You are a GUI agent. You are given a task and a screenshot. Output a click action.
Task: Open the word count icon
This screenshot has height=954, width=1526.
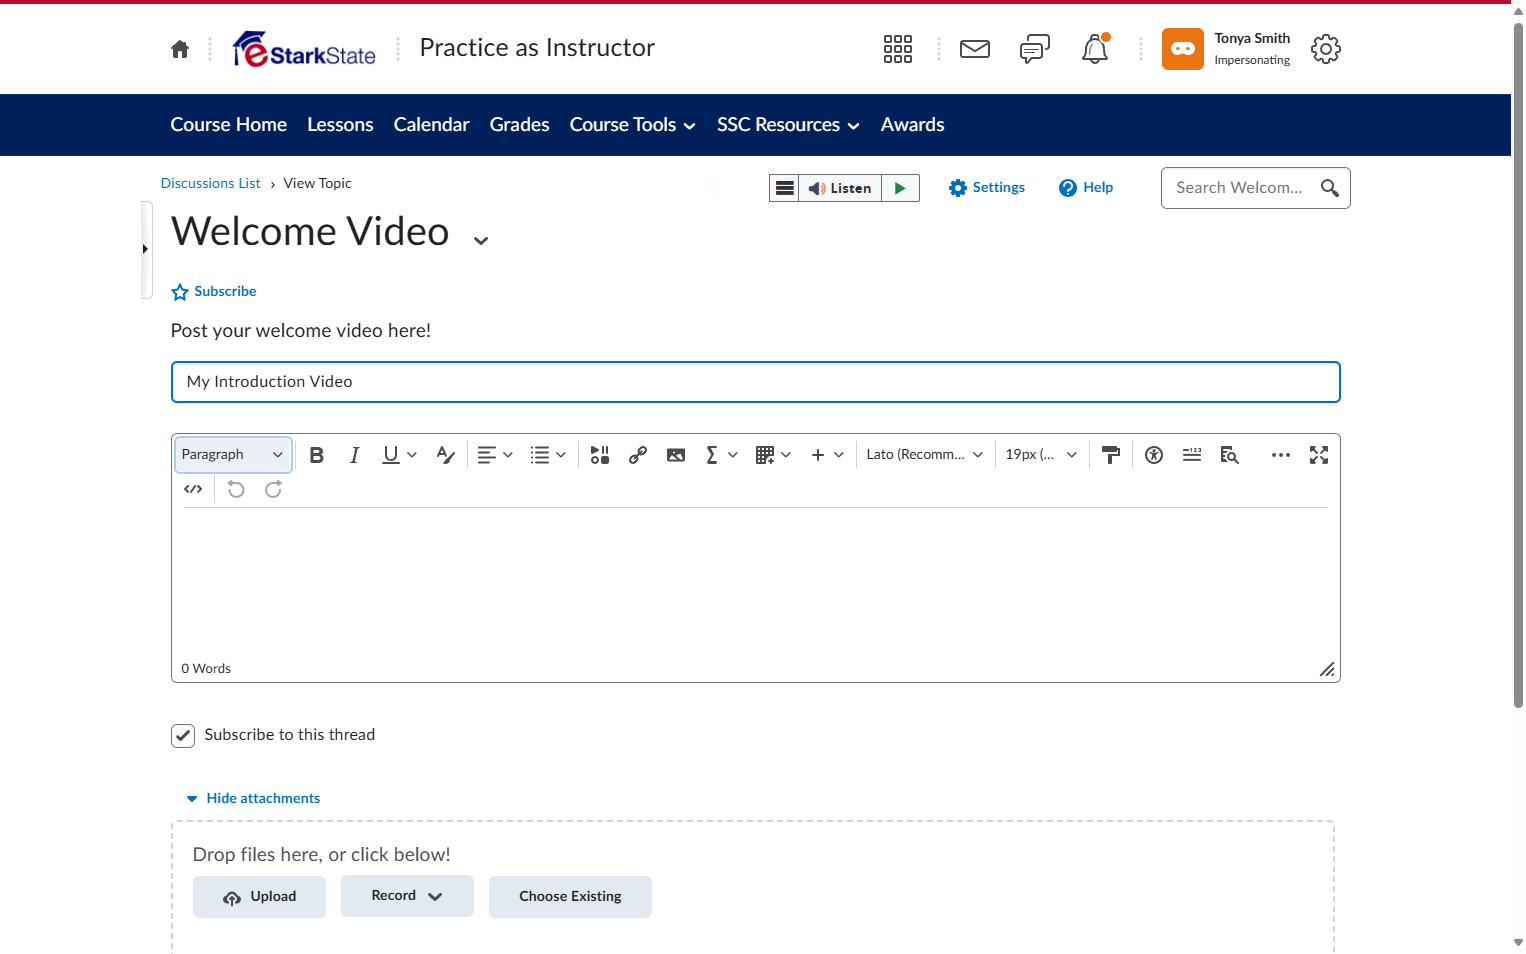pos(1192,455)
